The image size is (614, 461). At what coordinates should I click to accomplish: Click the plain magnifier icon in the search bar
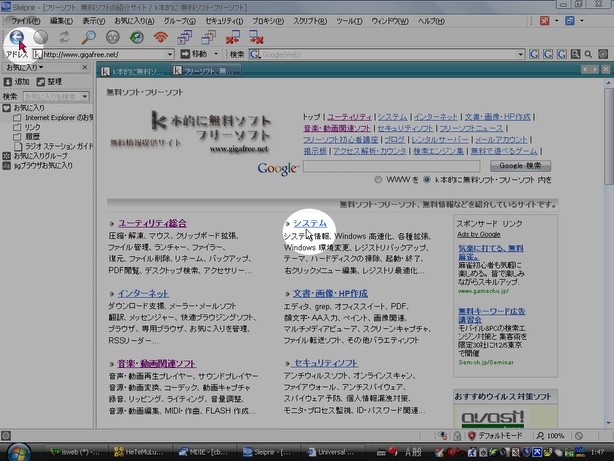588,54
